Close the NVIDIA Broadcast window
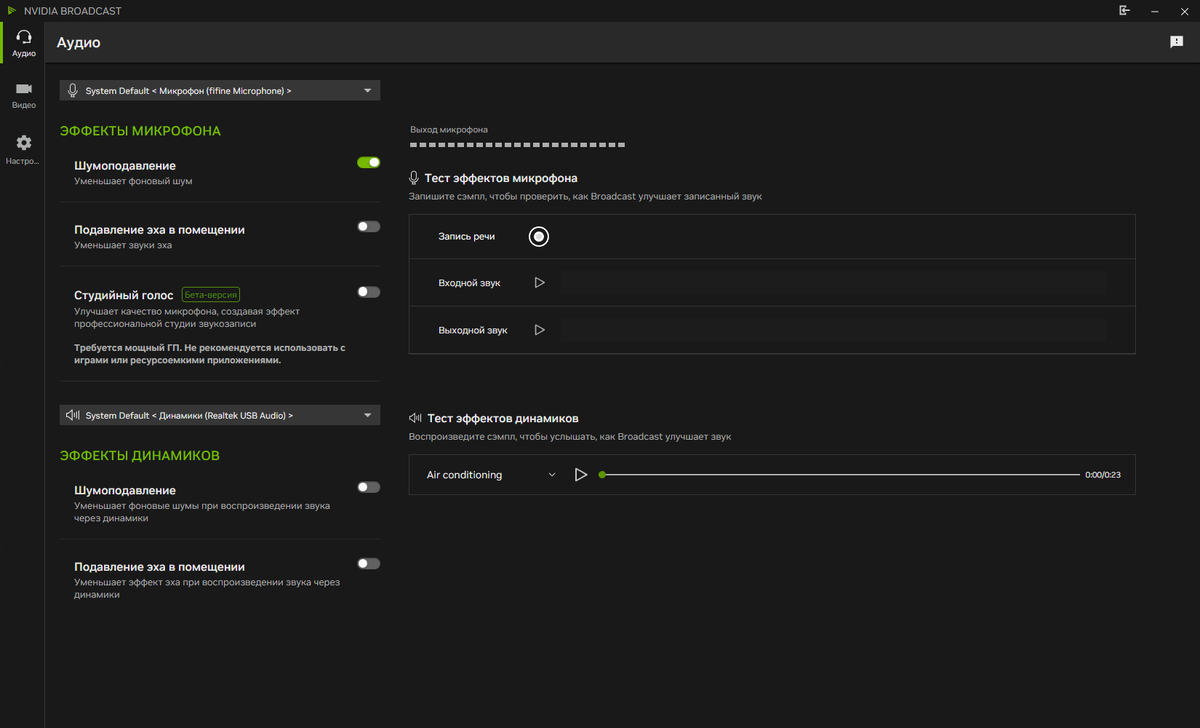The image size is (1200, 728). coord(1186,10)
